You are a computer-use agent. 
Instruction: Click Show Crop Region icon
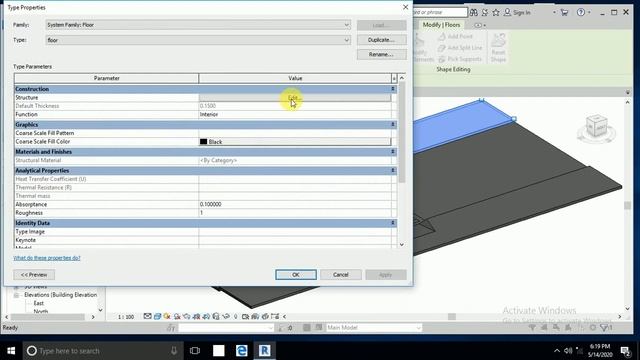point(206,316)
